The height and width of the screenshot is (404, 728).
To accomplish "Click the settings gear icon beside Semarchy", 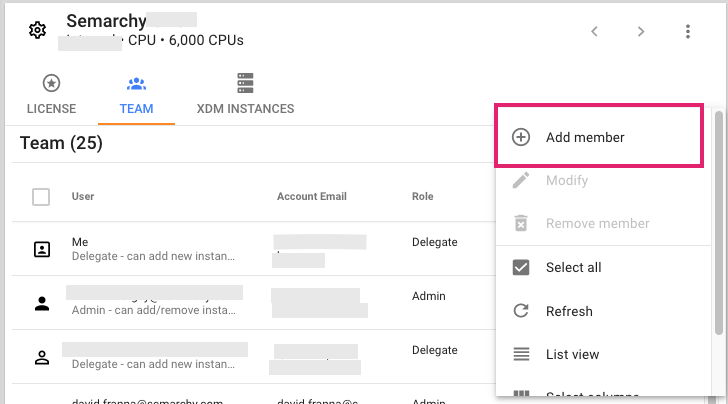I will coord(37,30).
